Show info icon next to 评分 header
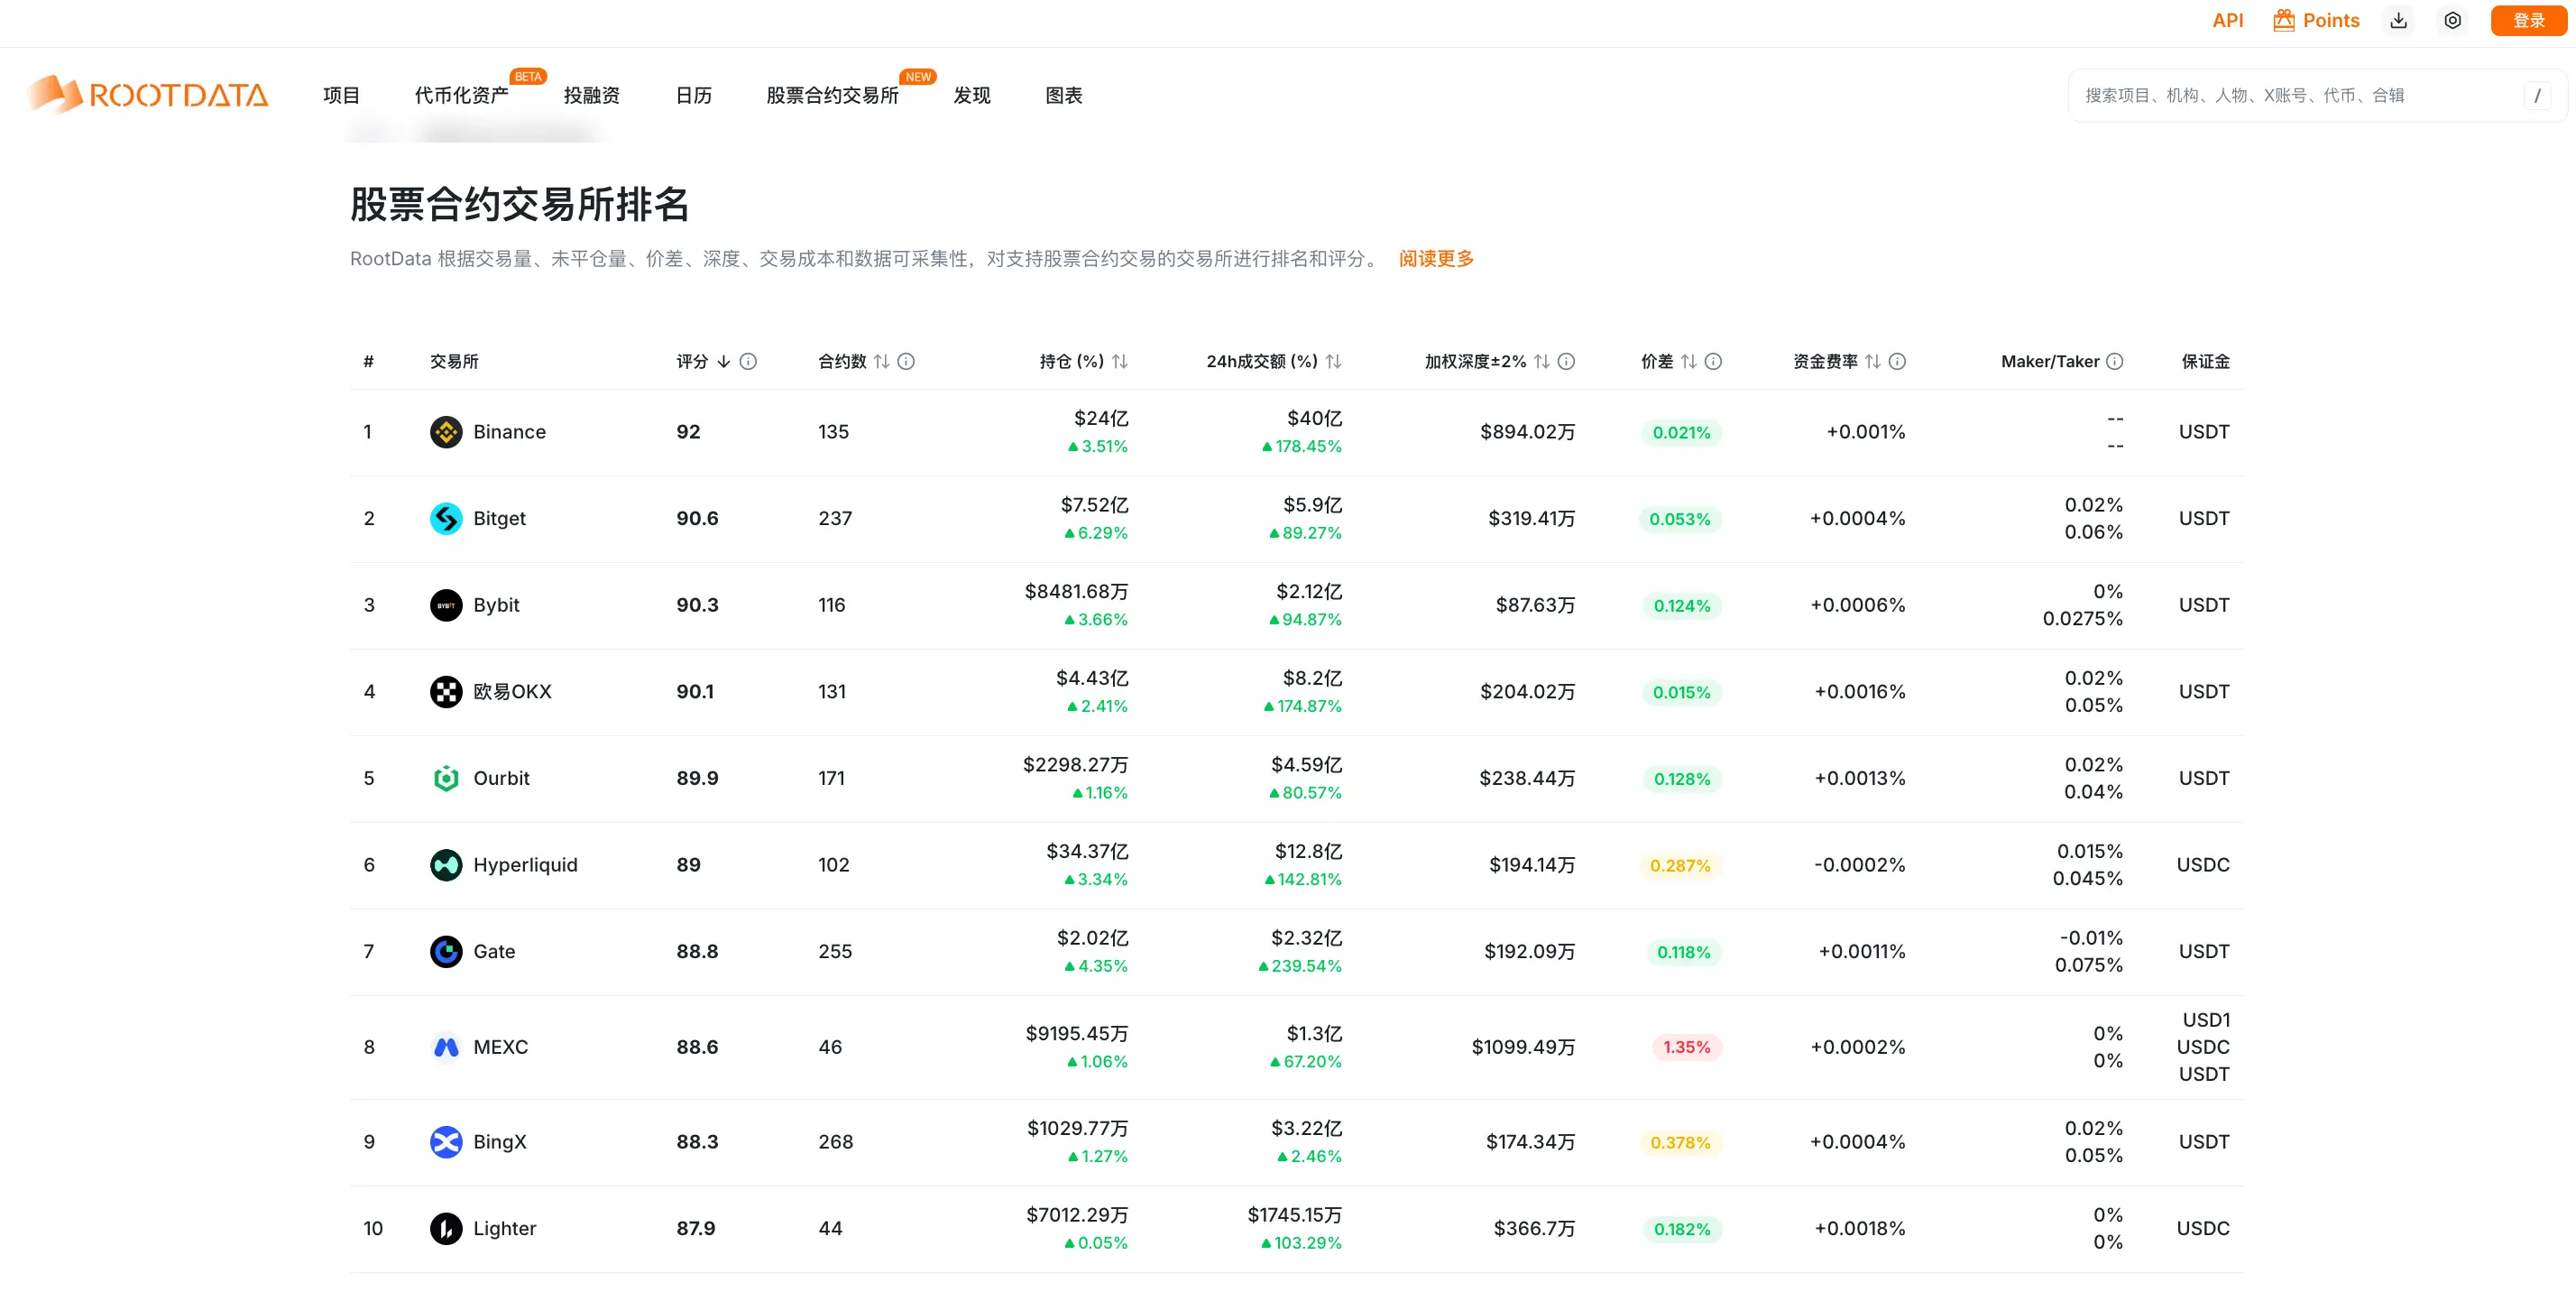The height and width of the screenshot is (1292, 2576). (x=748, y=361)
